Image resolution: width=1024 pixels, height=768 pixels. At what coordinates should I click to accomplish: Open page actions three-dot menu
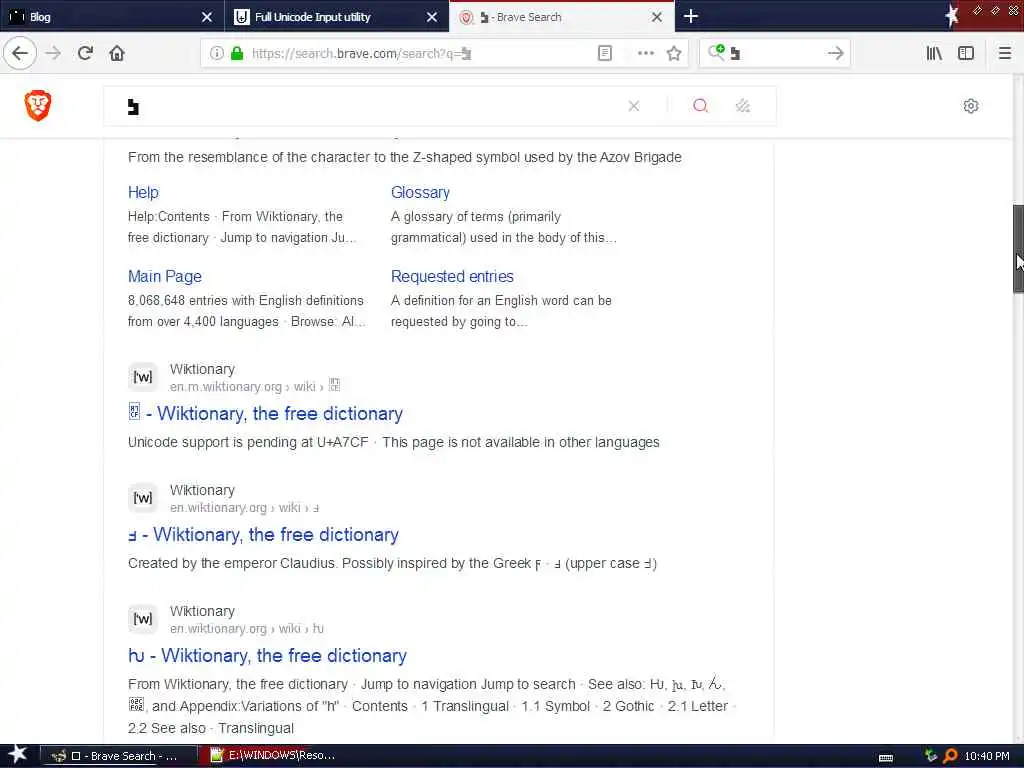645,54
